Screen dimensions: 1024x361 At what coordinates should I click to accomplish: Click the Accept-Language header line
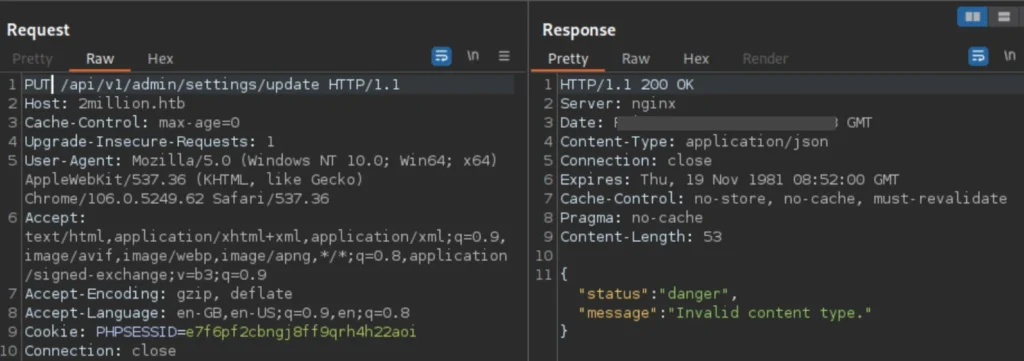pos(217,313)
